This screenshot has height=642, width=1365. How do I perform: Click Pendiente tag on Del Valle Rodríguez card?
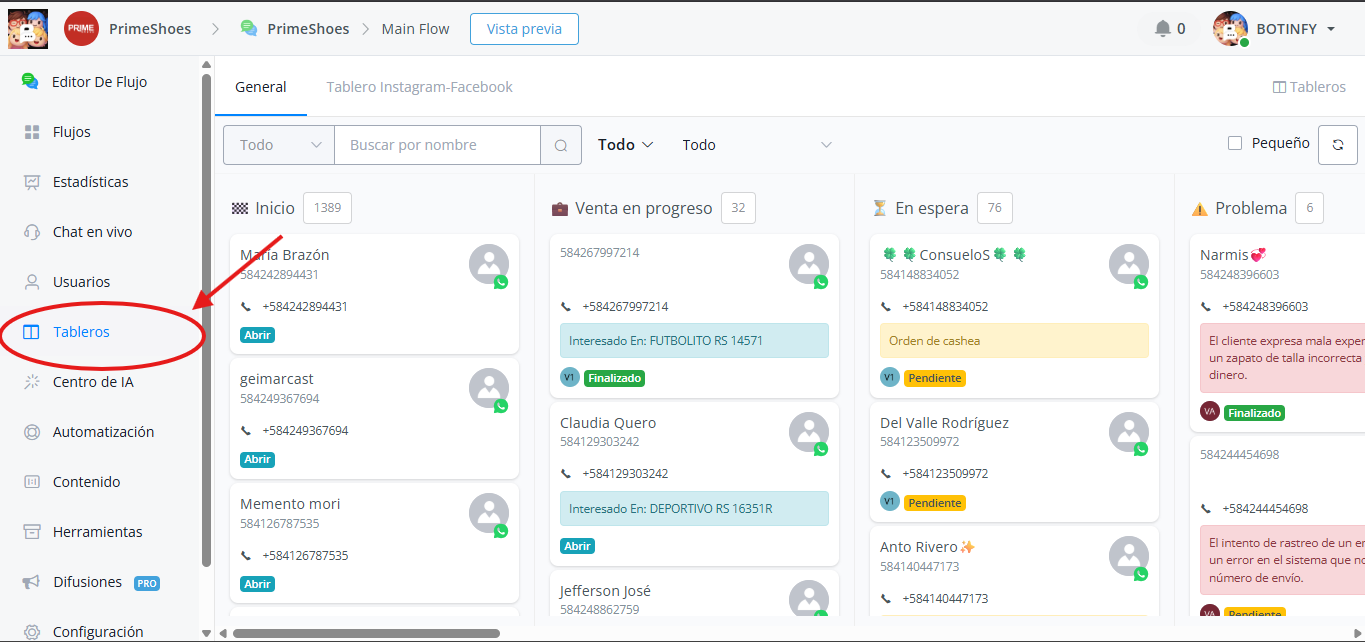(935, 503)
